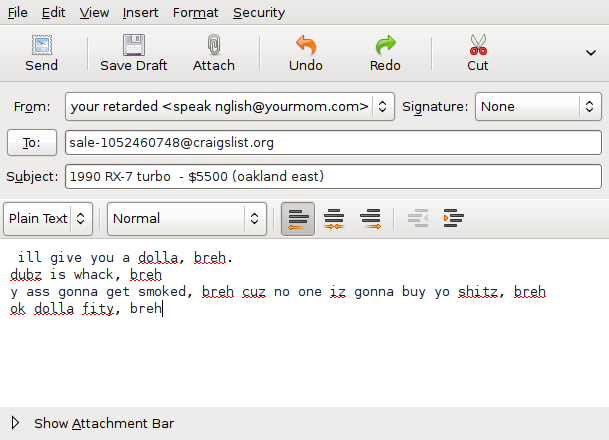
Task: Open the From sender dropdown
Action: coord(229,106)
